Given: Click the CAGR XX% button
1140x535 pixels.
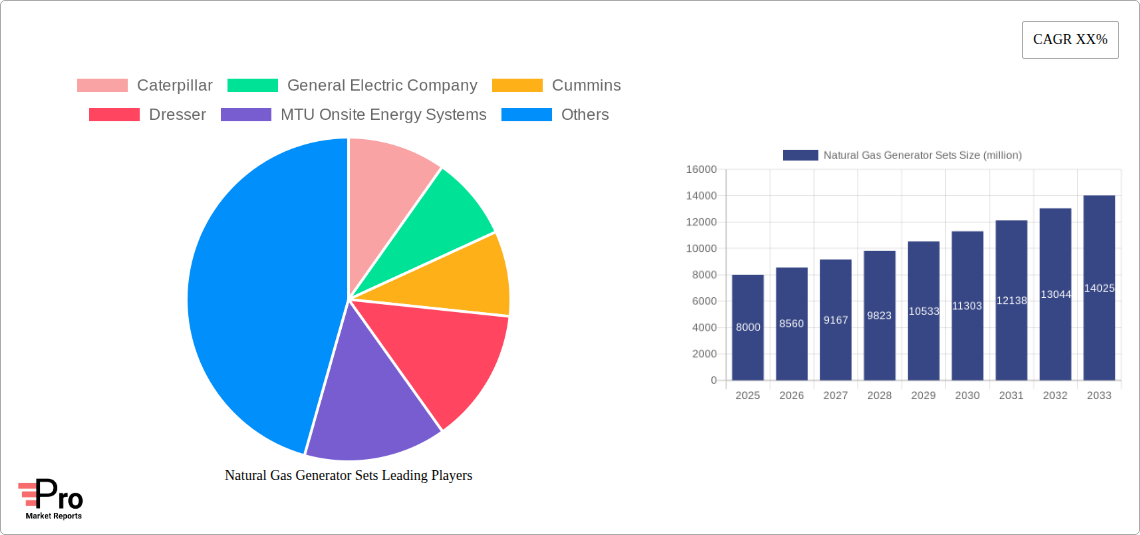Looking at the screenshot, I should point(1069,40).
